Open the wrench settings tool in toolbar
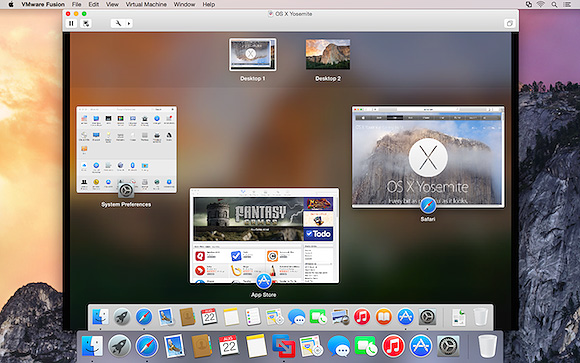This screenshot has width=580, height=363. pyautogui.click(x=118, y=23)
